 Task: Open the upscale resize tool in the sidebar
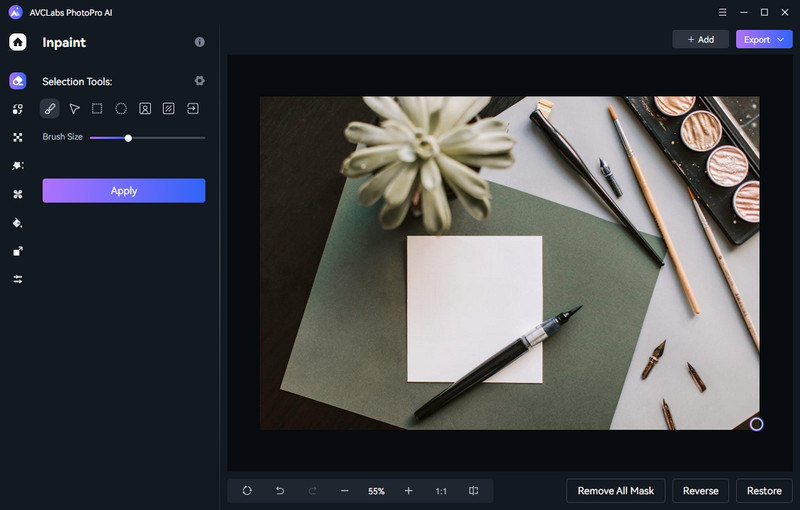18,251
